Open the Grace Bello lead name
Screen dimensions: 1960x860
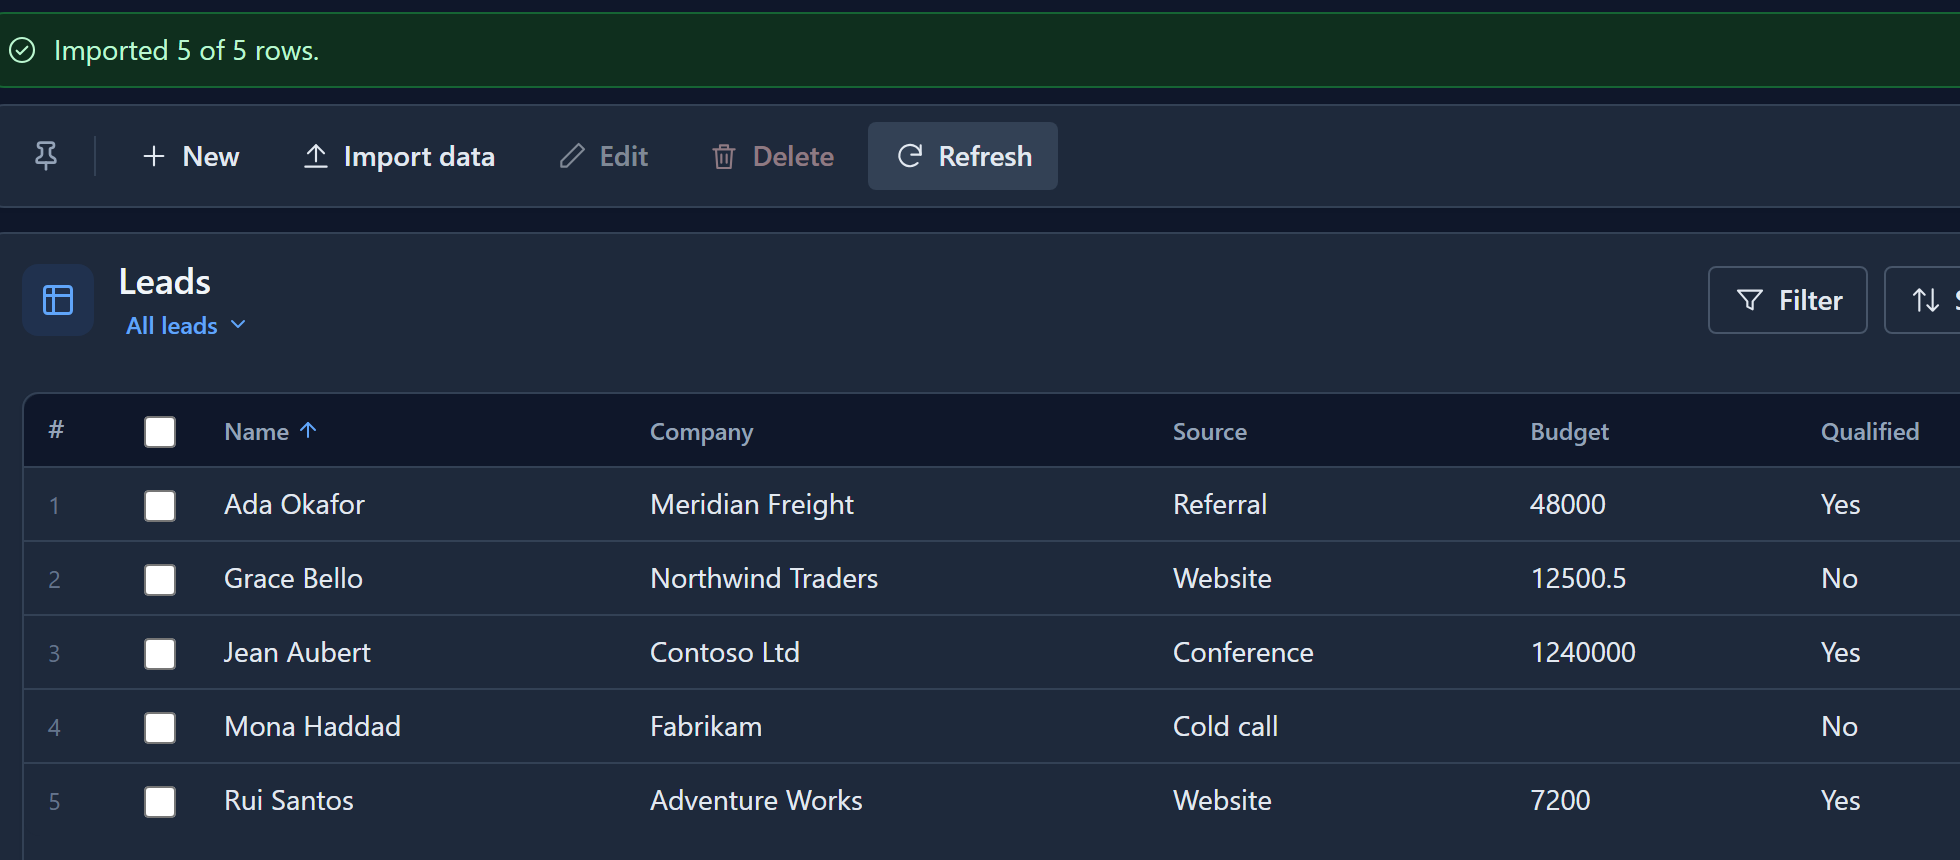coord(293,578)
